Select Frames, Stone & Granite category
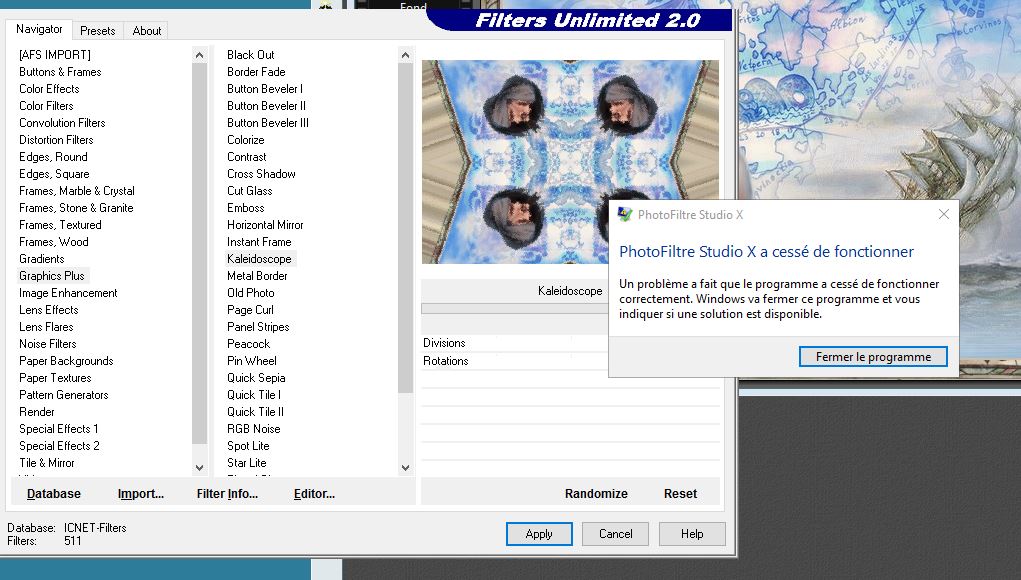Image resolution: width=1021 pixels, height=580 pixels. [x=76, y=208]
